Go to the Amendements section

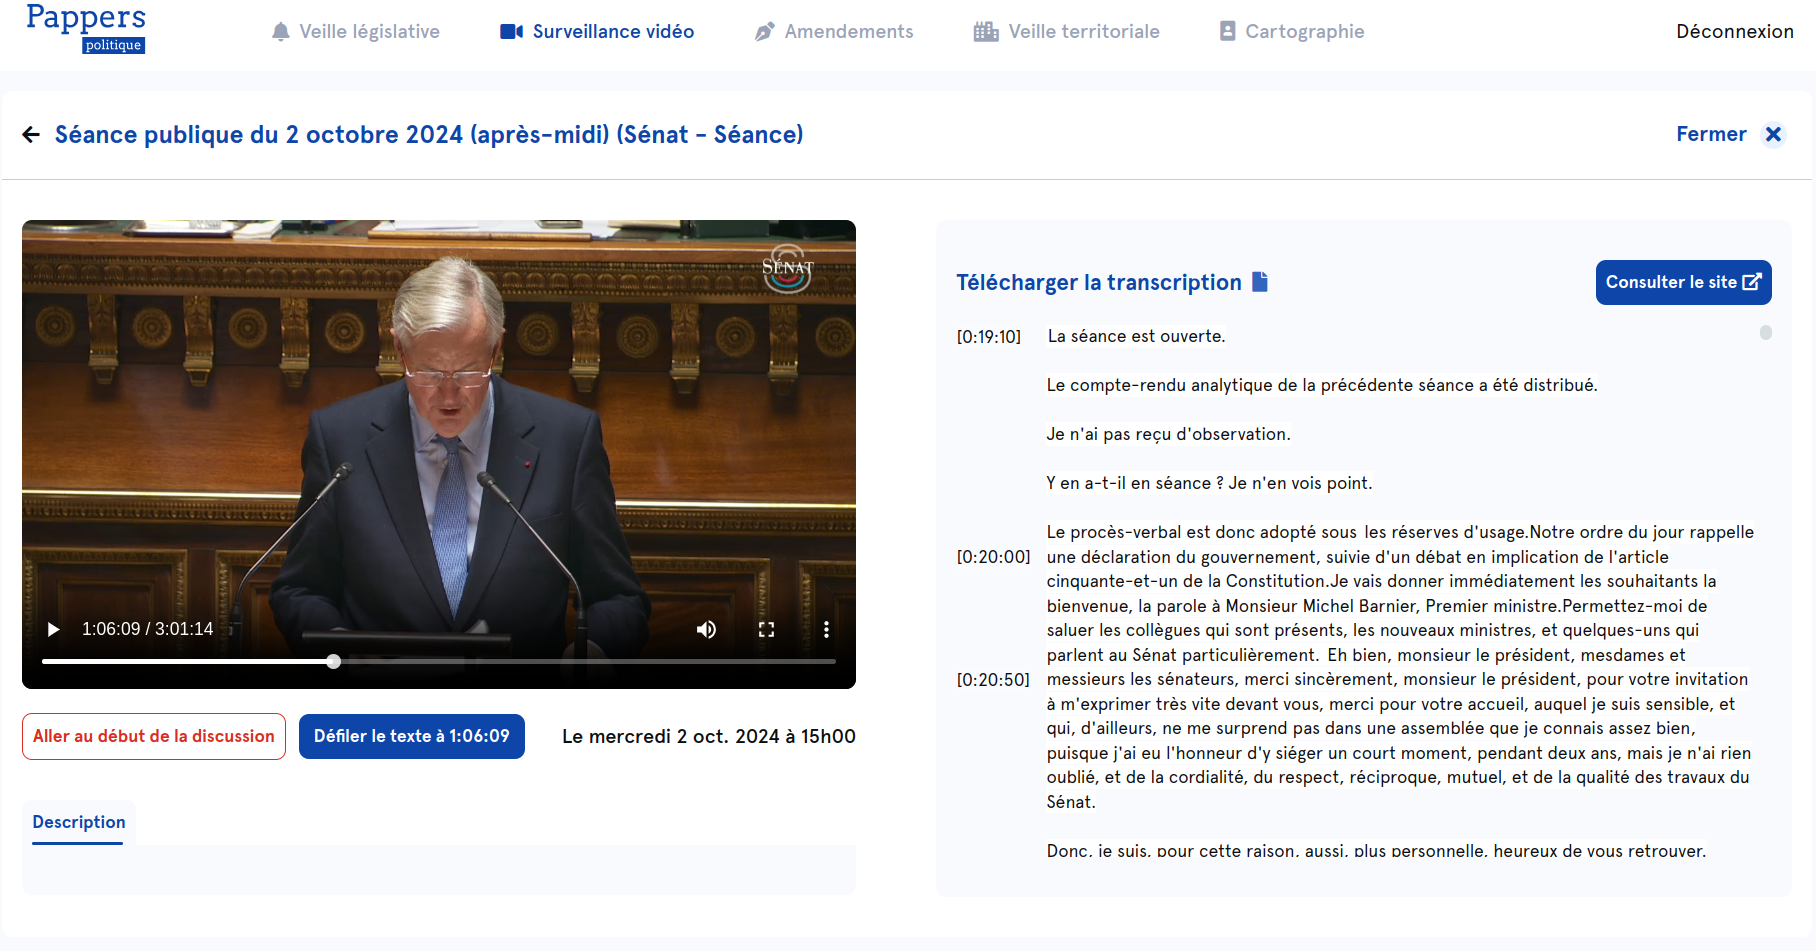tap(834, 32)
